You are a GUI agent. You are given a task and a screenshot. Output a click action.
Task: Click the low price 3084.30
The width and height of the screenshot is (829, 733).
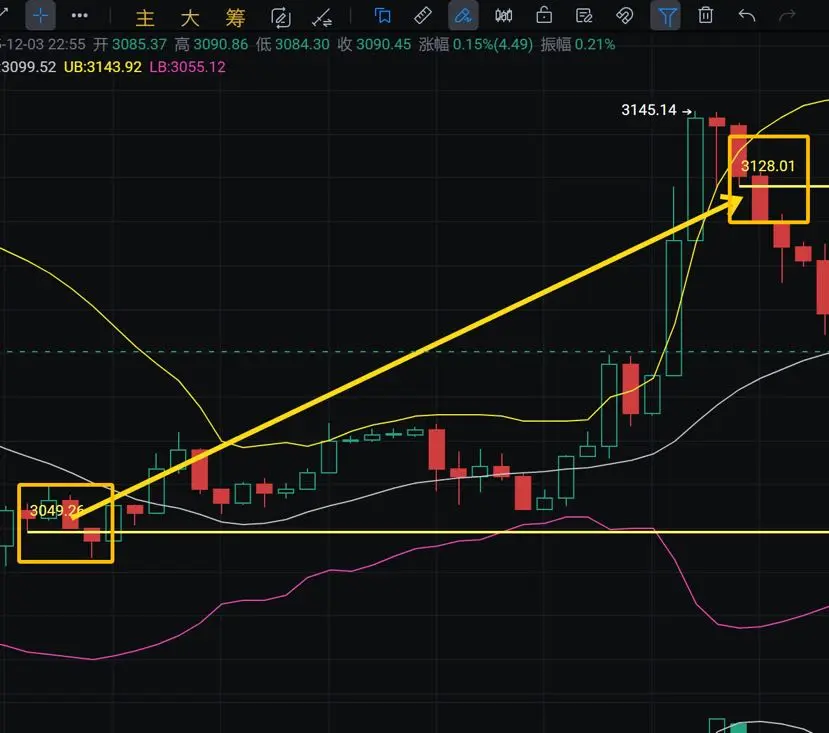coord(302,44)
